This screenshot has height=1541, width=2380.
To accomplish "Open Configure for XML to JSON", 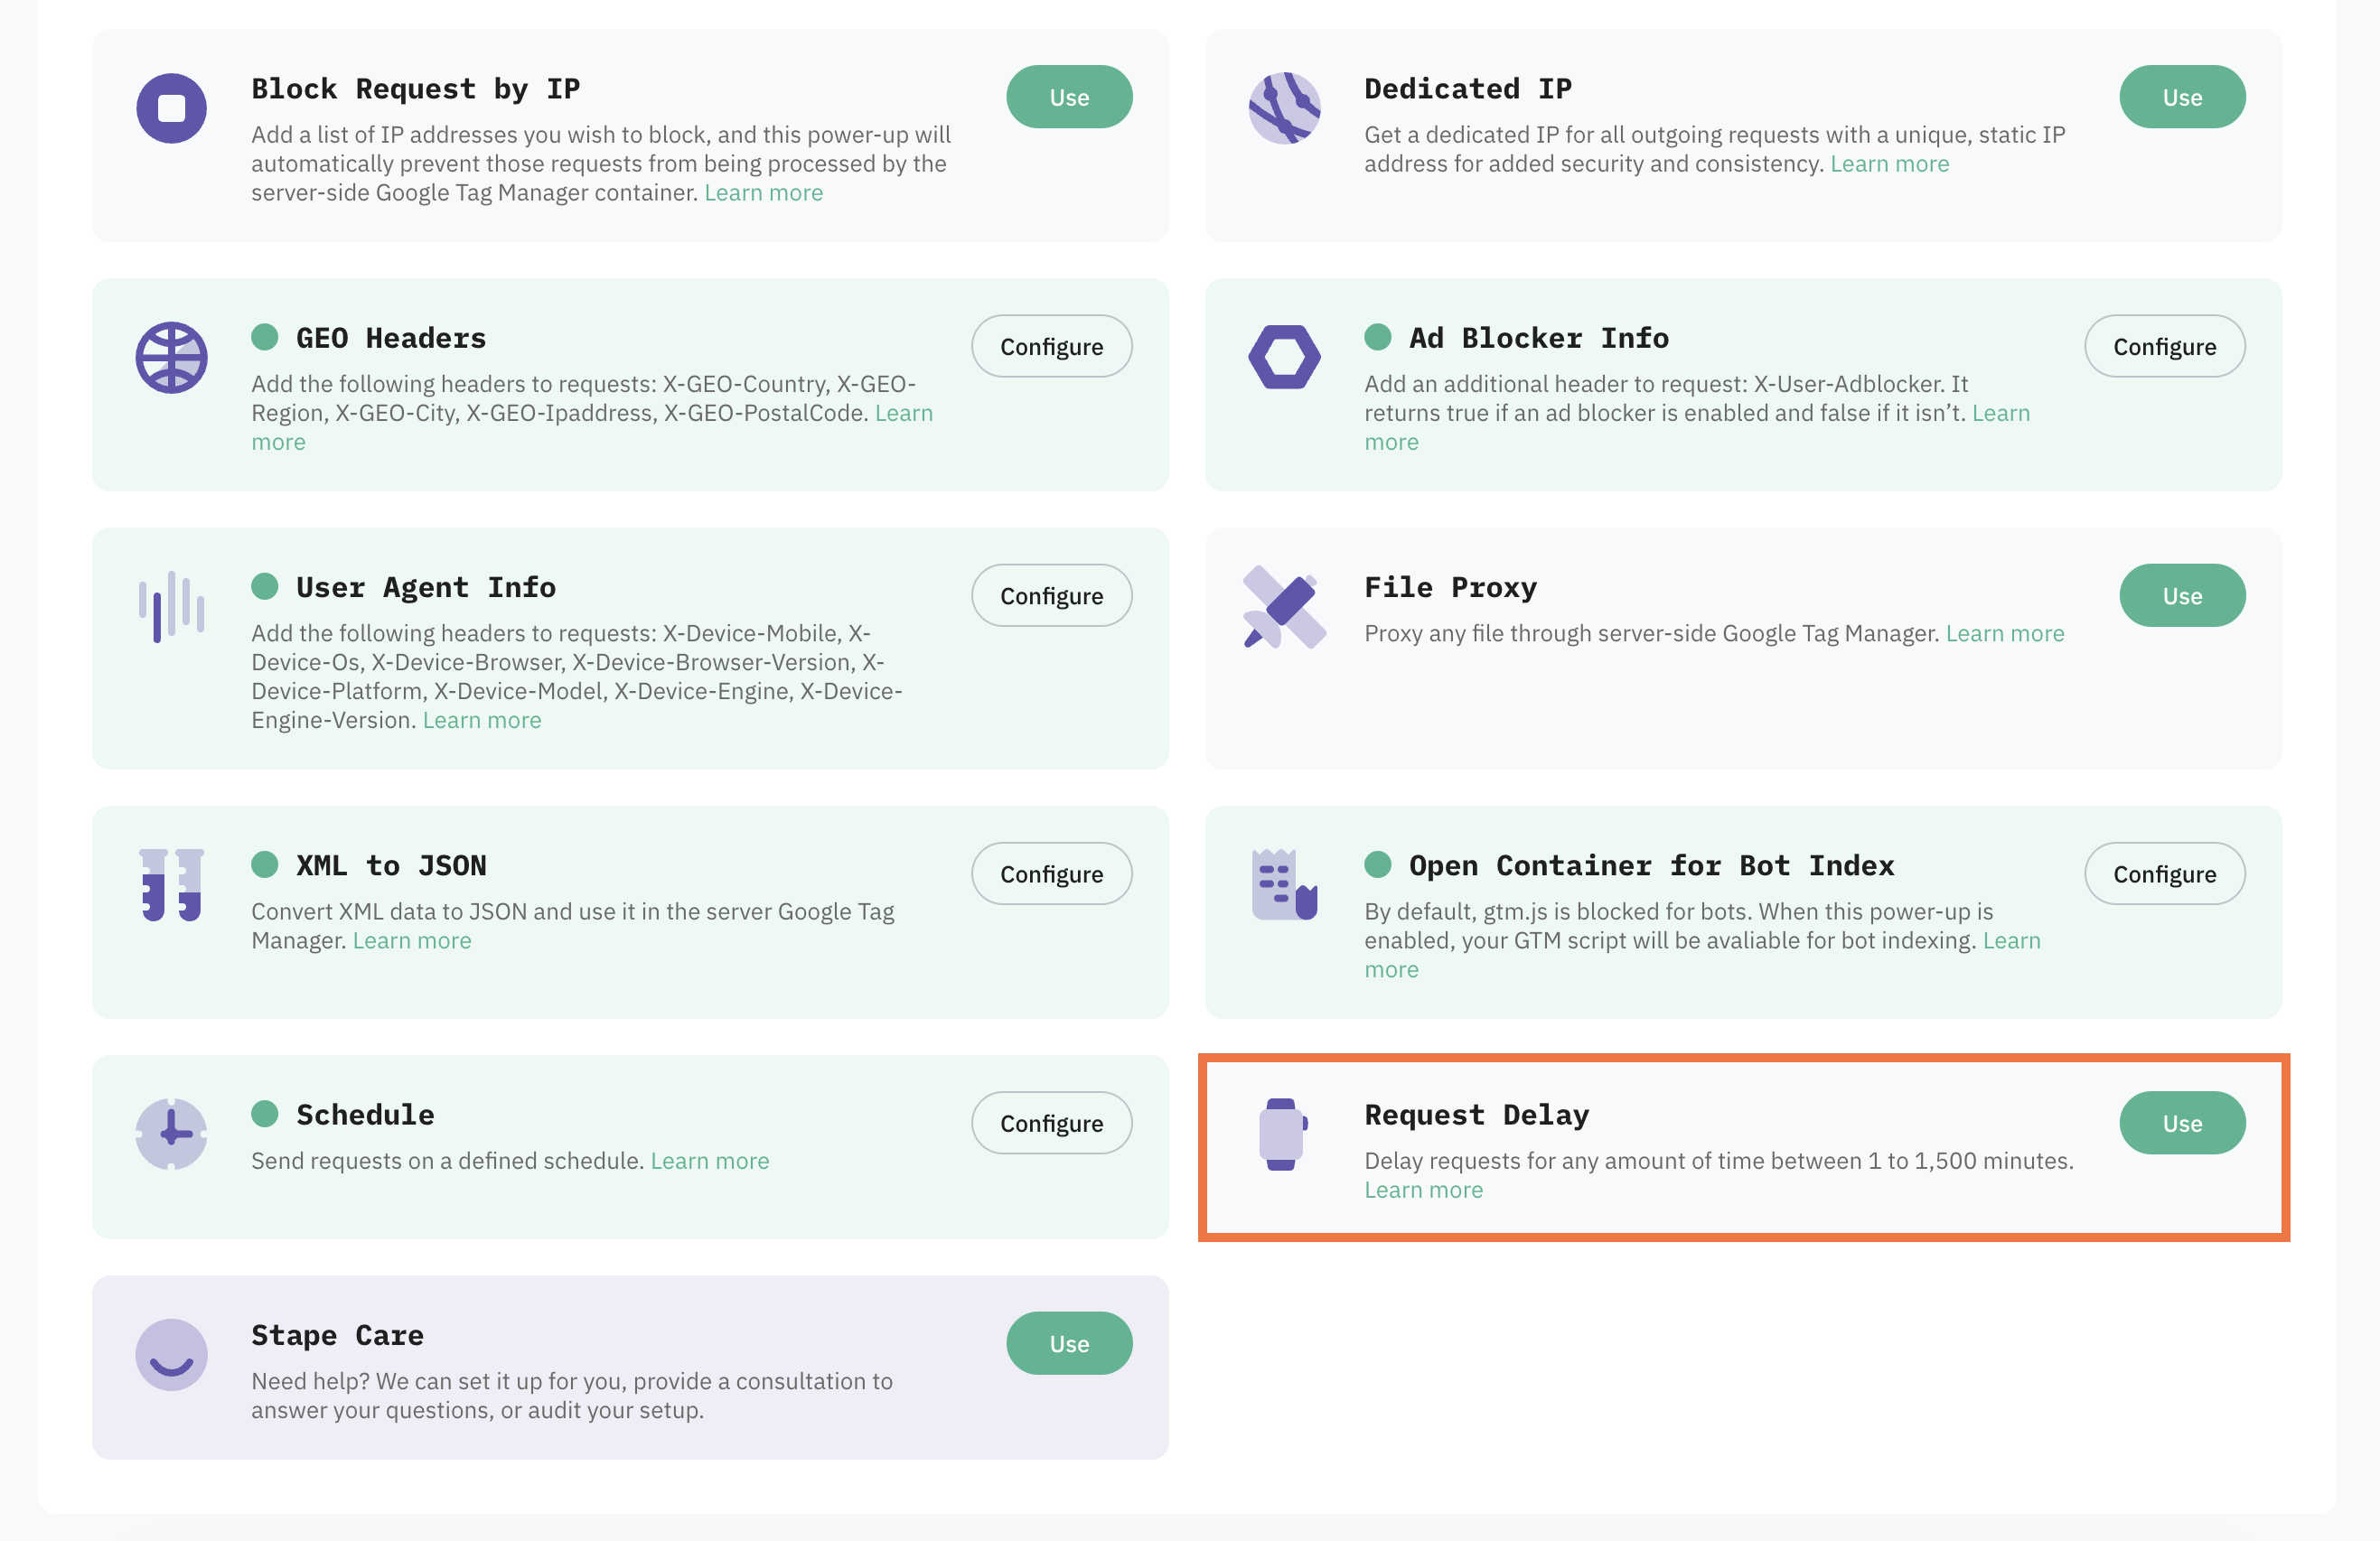I will 1051,873.
